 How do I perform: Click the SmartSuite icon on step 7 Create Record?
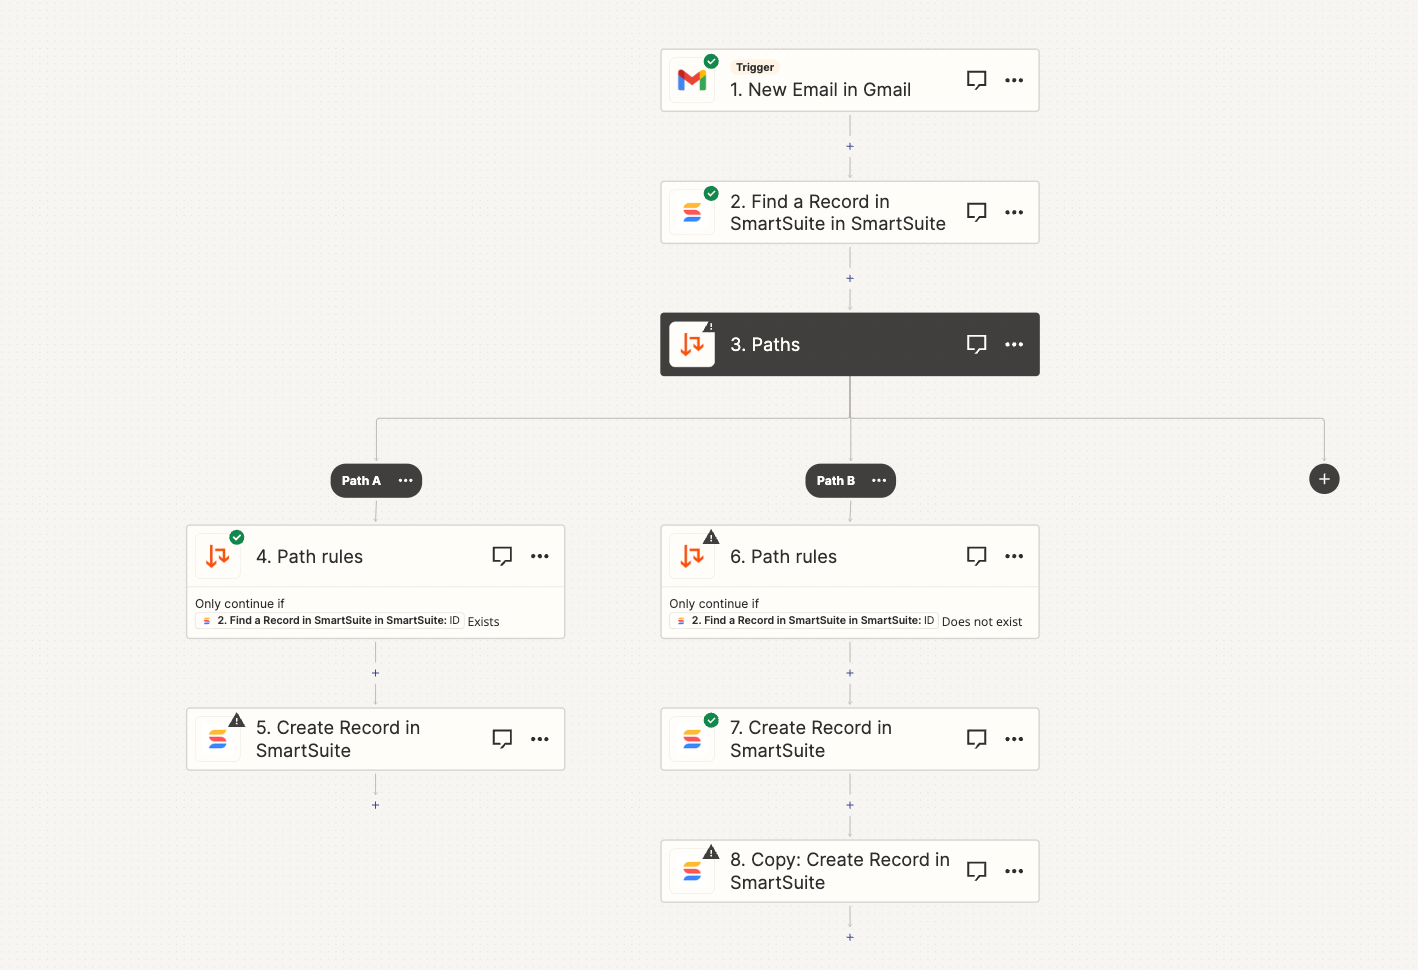[693, 738]
